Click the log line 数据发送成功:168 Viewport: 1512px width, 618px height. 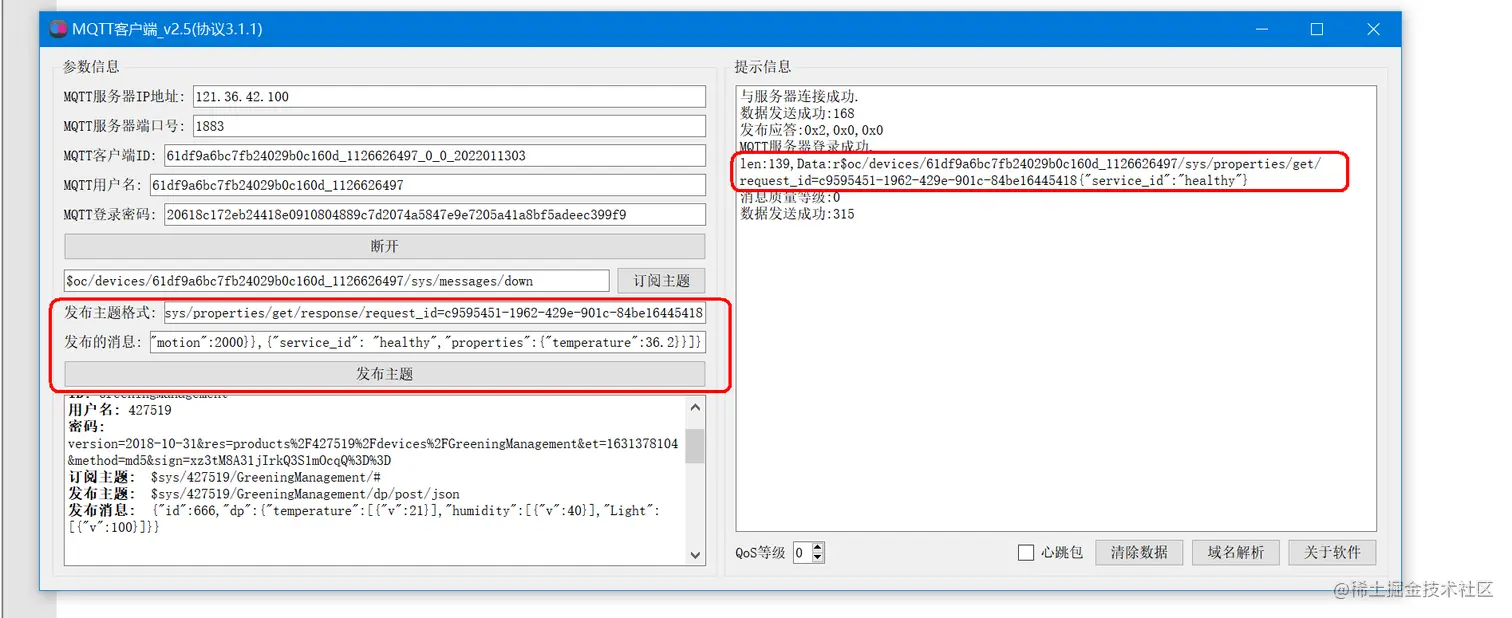click(797, 114)
